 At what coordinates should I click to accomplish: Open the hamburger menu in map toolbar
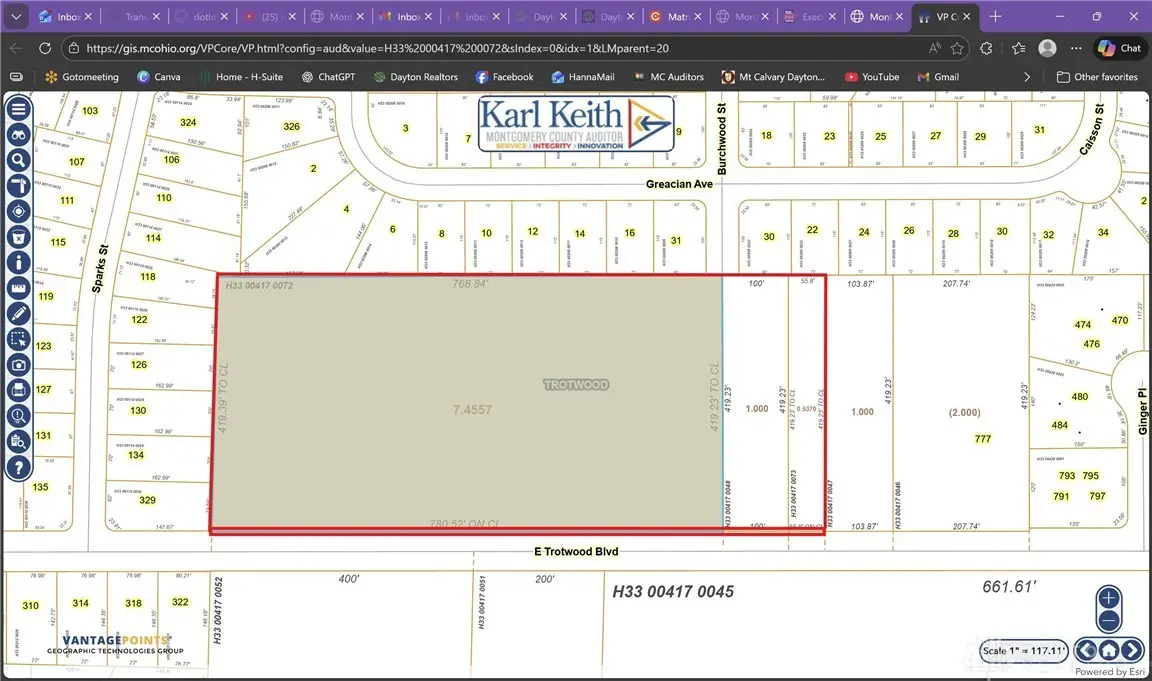(x=18, y=109)
